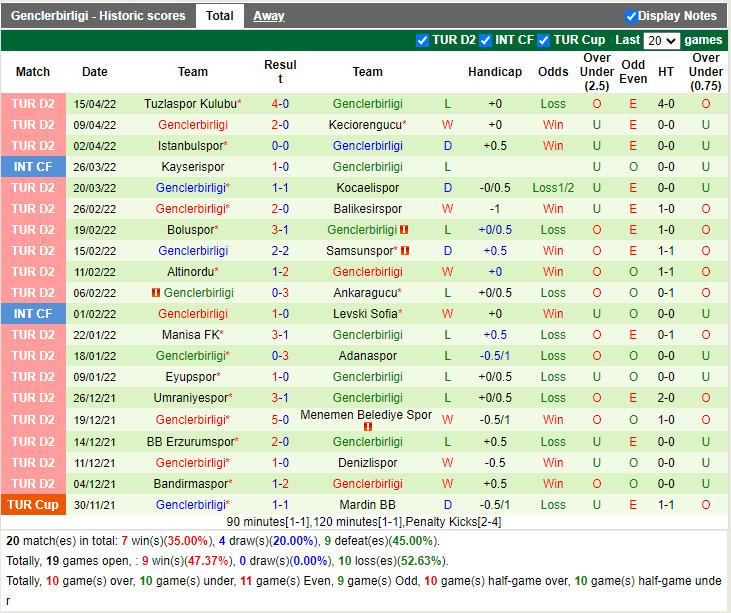Click the 52.63% loss percentage
731x613 pixels.
click(419, 561)
